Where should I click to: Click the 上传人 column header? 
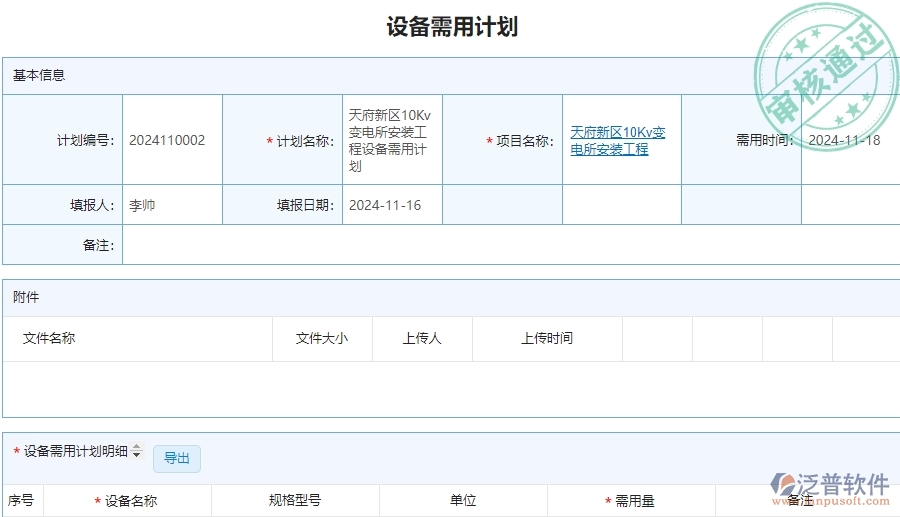[422, 339]
